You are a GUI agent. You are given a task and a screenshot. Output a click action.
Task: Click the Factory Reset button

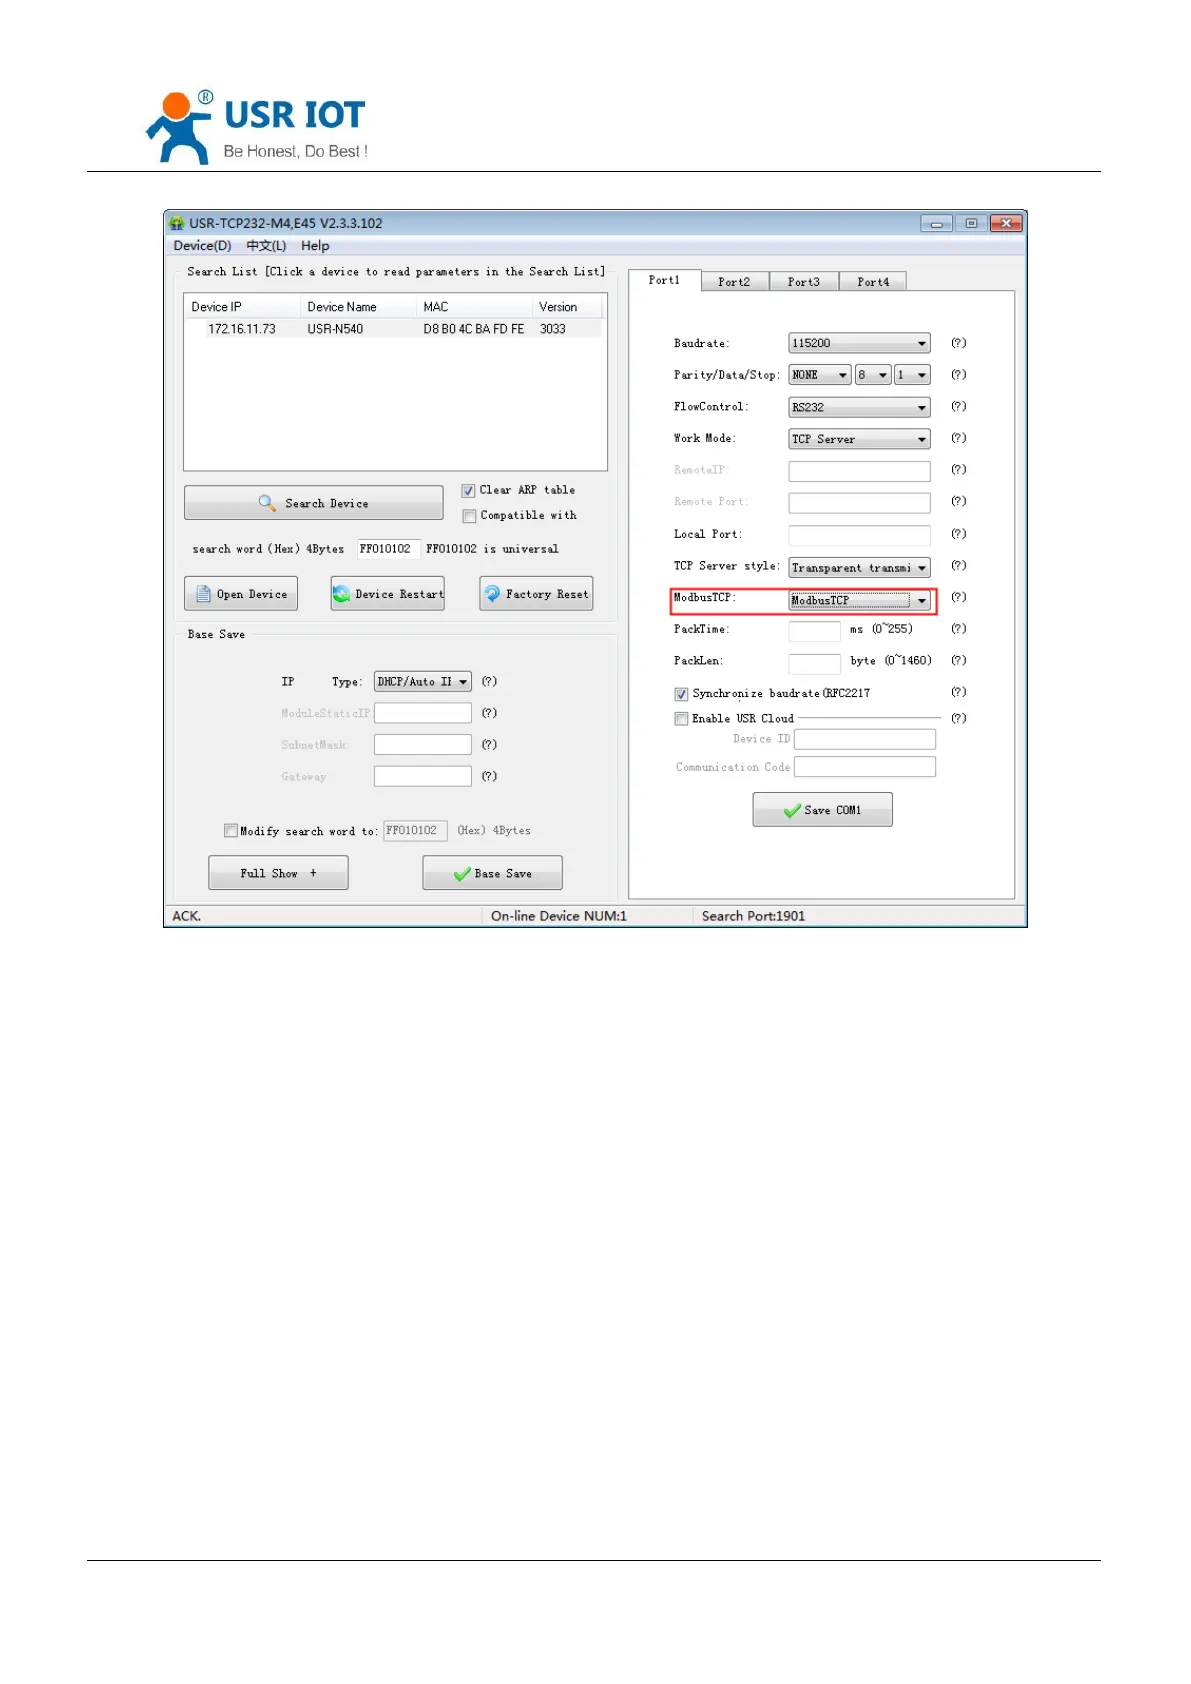click(536, 594)
